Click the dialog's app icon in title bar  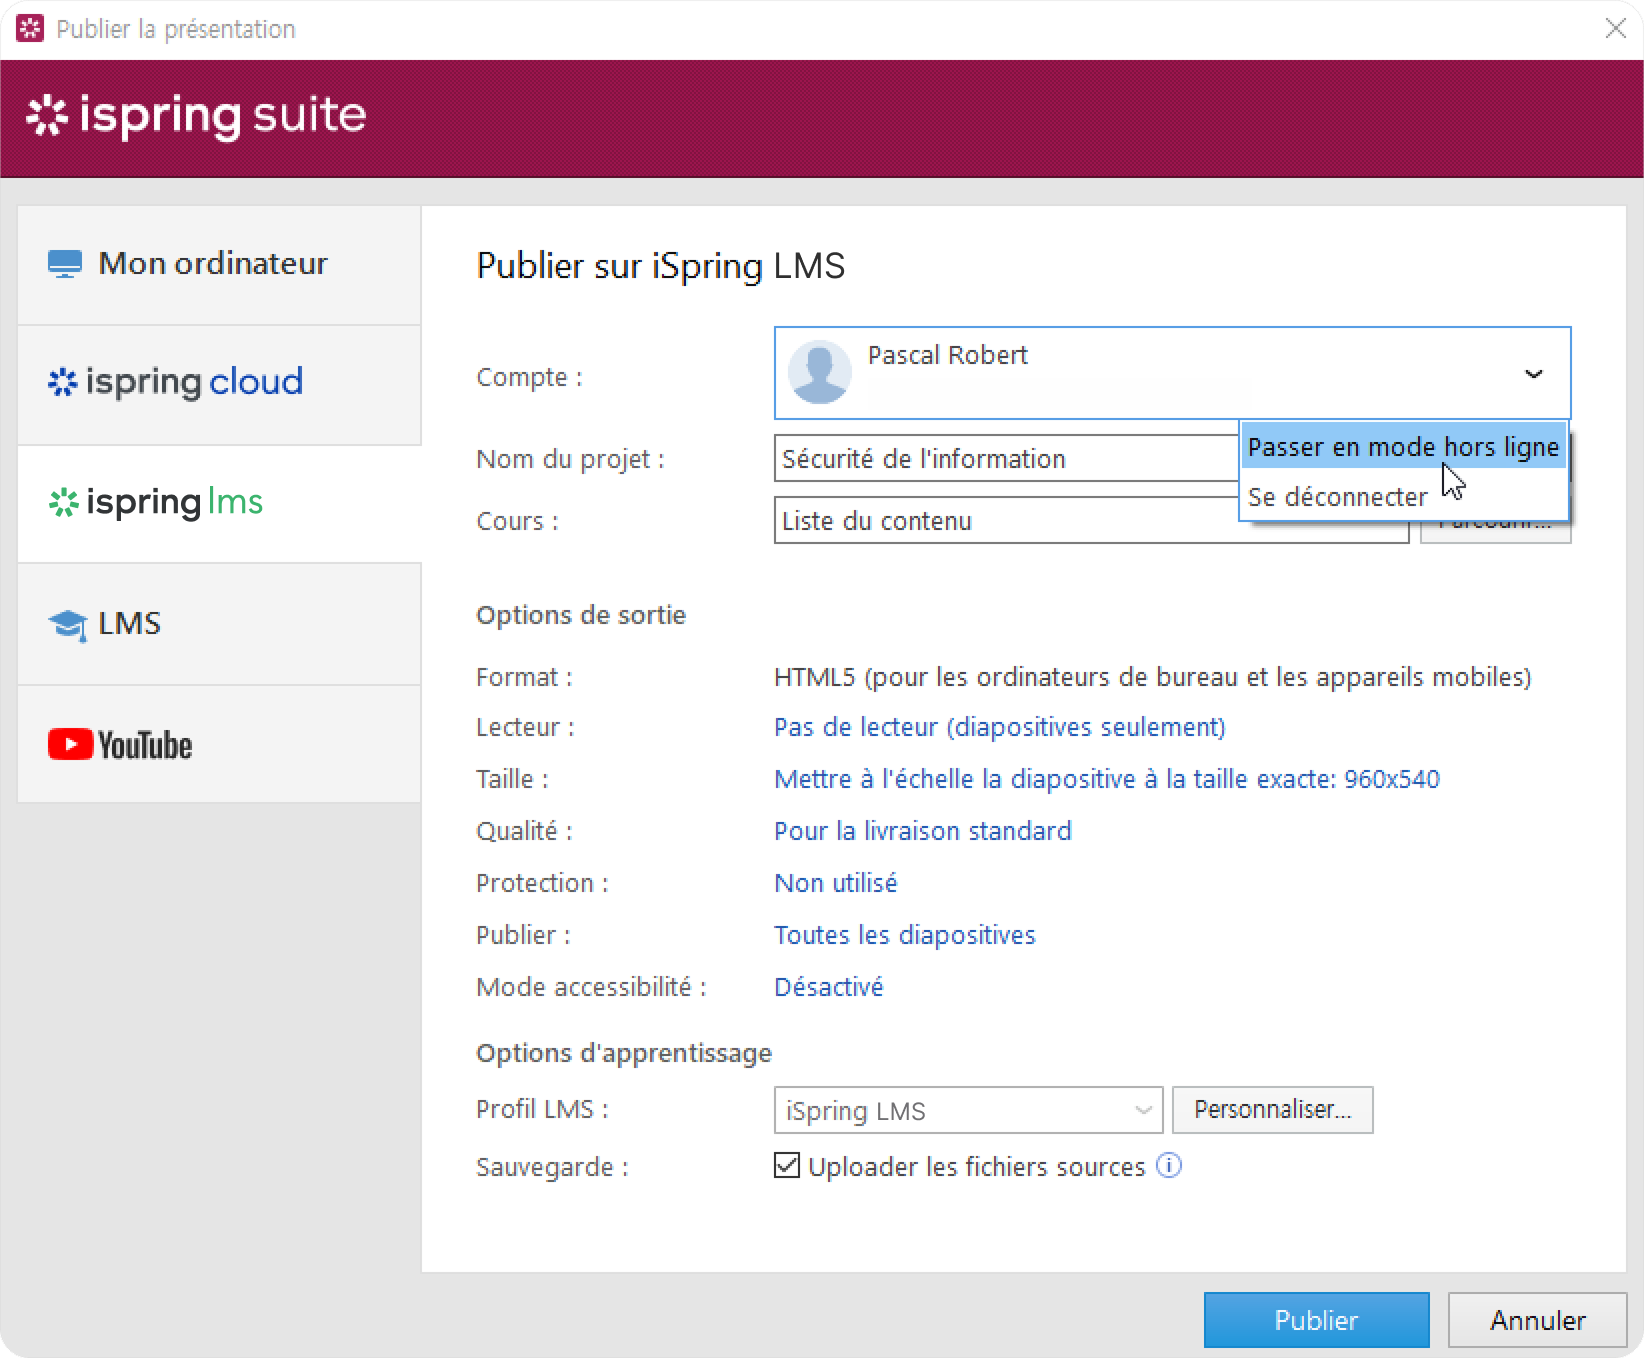pyautogui.click(x=30, y=29)
